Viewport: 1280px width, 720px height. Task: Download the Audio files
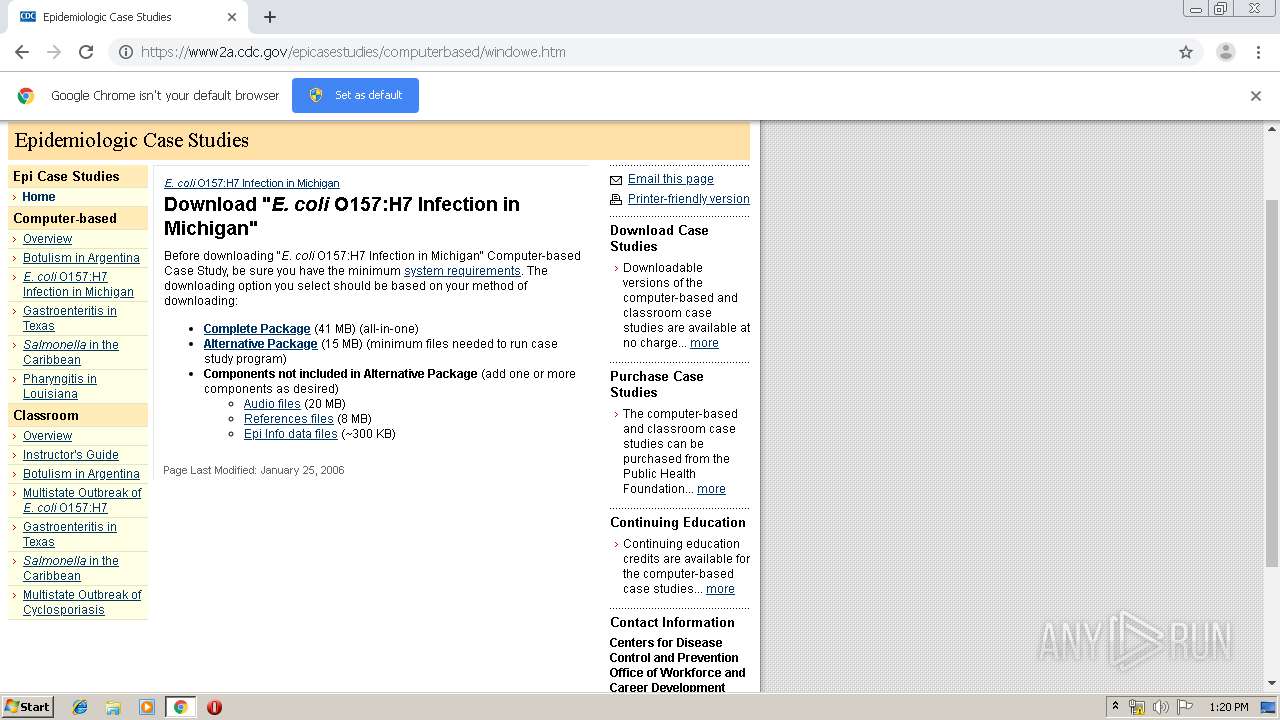click(272, 404)
